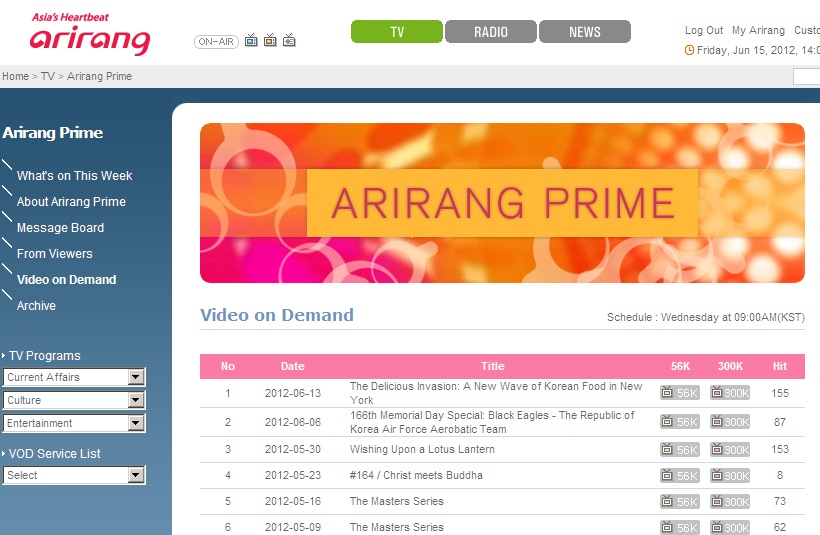Open What's on This Week
The image size is (820, 535).
point(74,176)
